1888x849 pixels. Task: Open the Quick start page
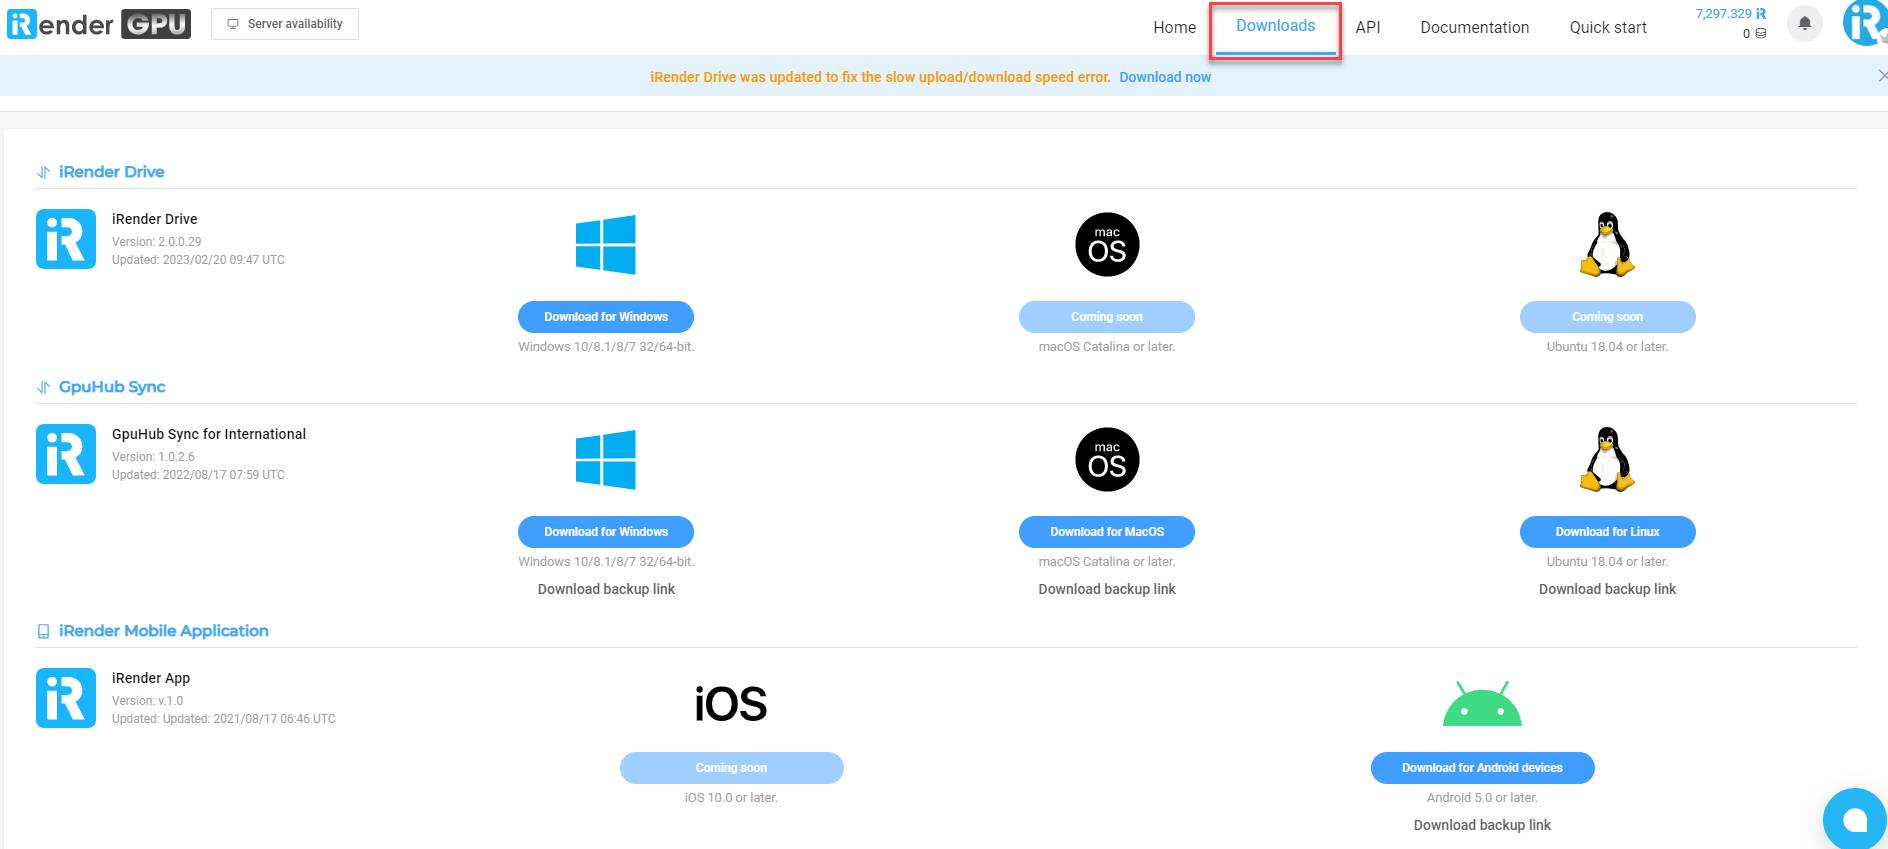pyautogui.click(x=1607, y=27)
